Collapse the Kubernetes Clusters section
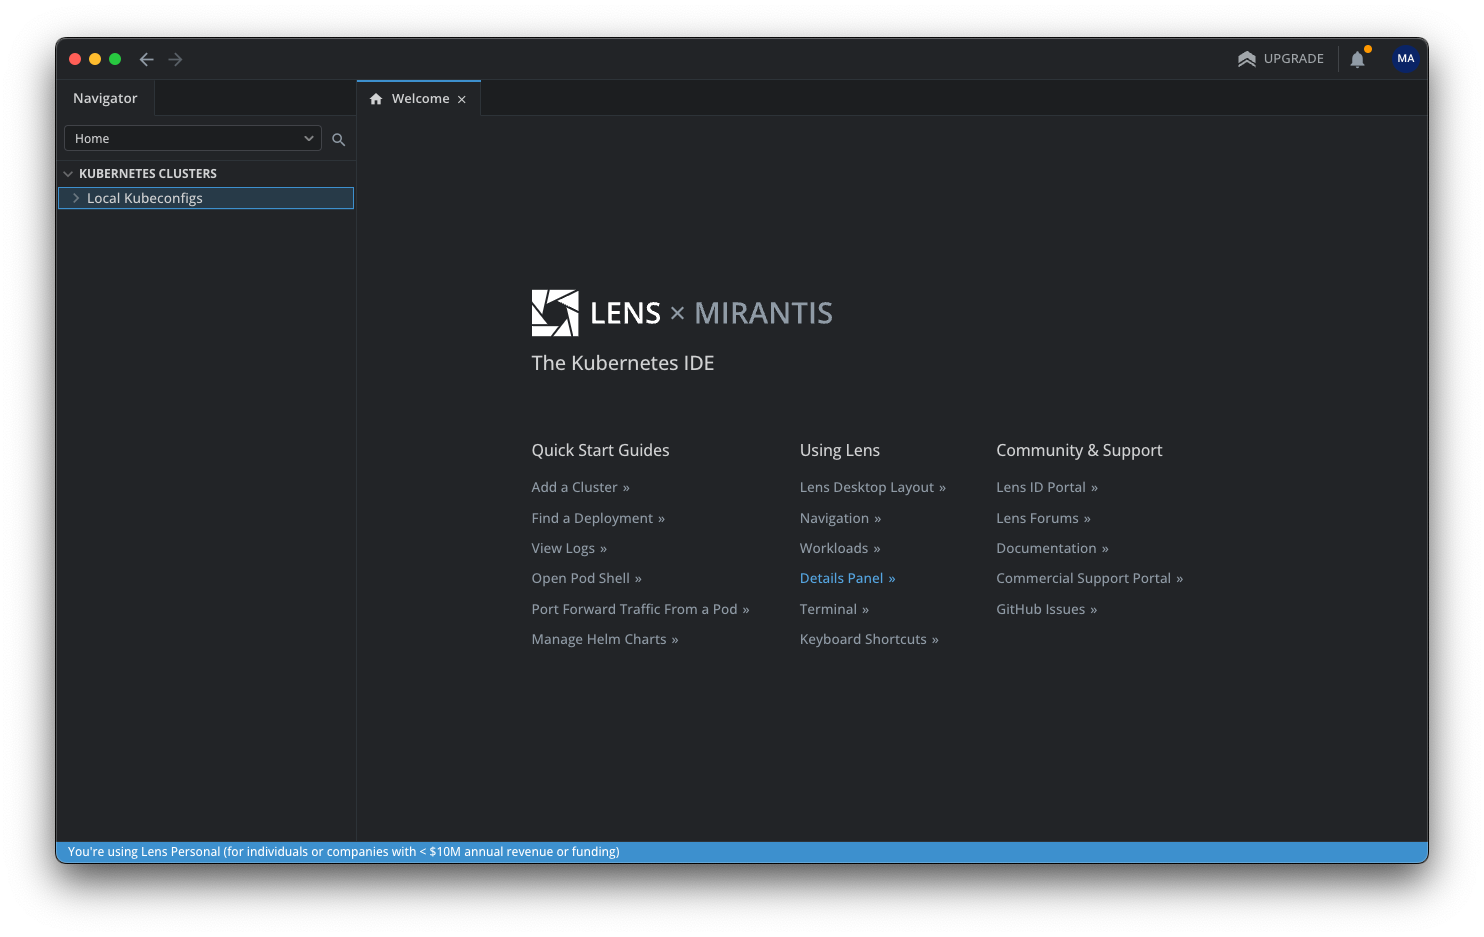Screen dimensions: 1484x937 coord(68,174)
